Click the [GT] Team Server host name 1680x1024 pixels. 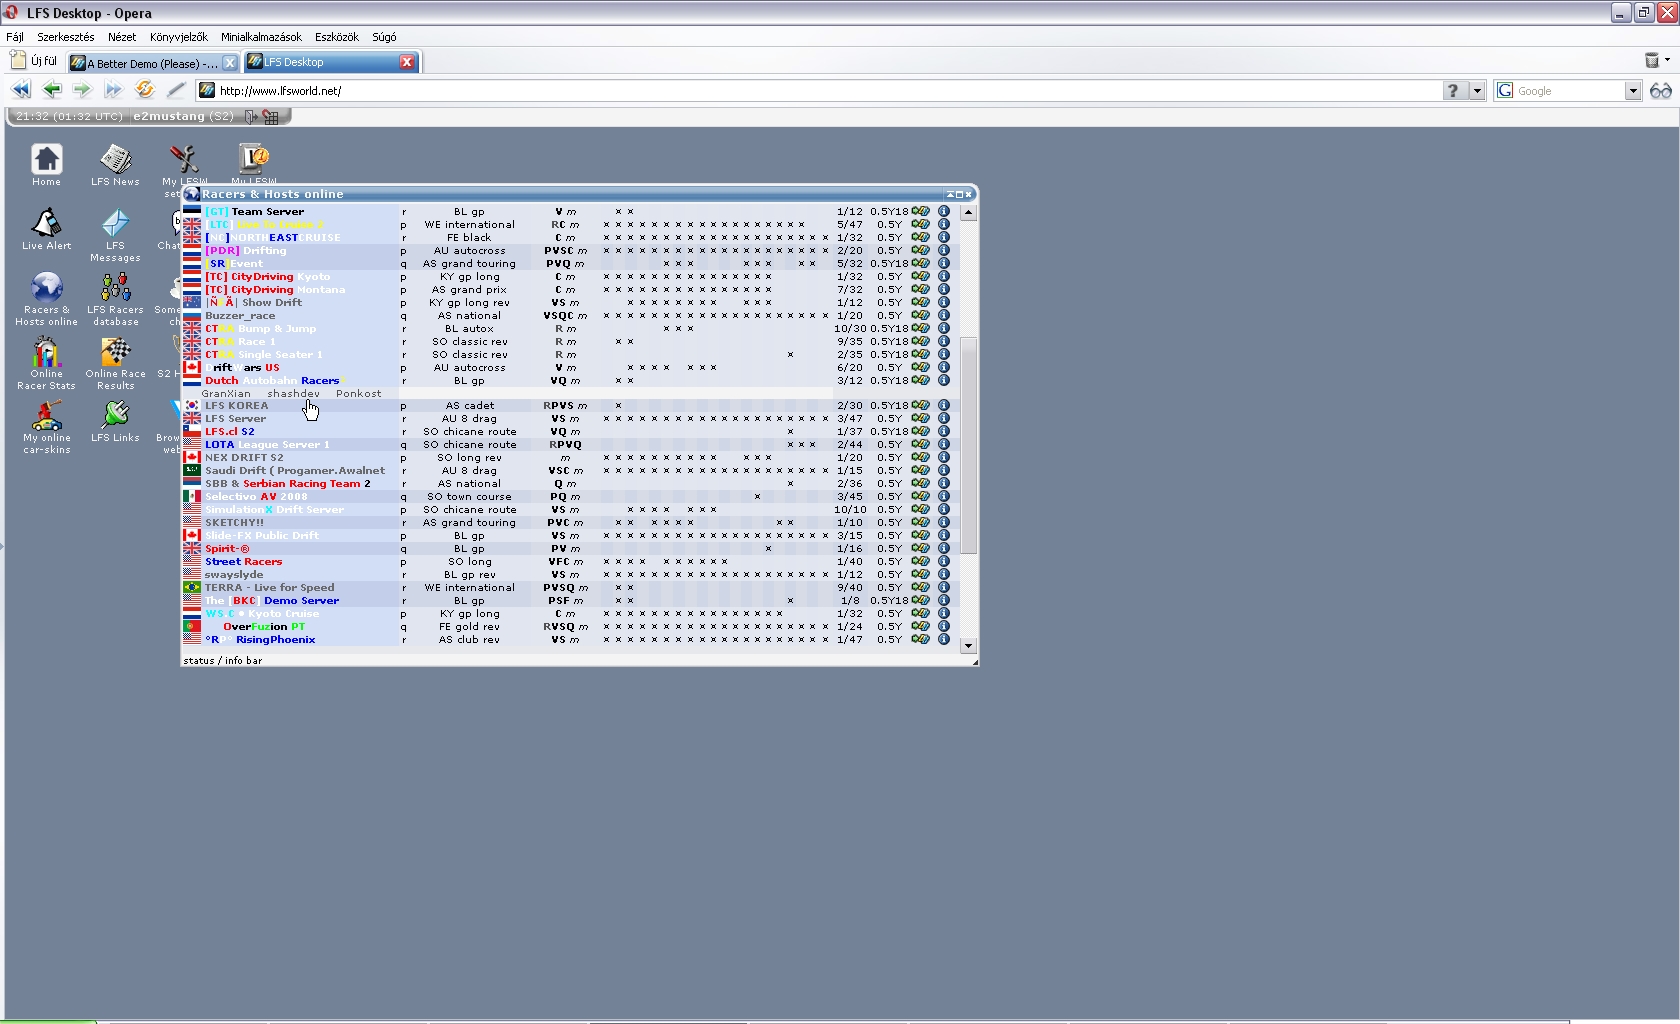click(x=255, y=212)
